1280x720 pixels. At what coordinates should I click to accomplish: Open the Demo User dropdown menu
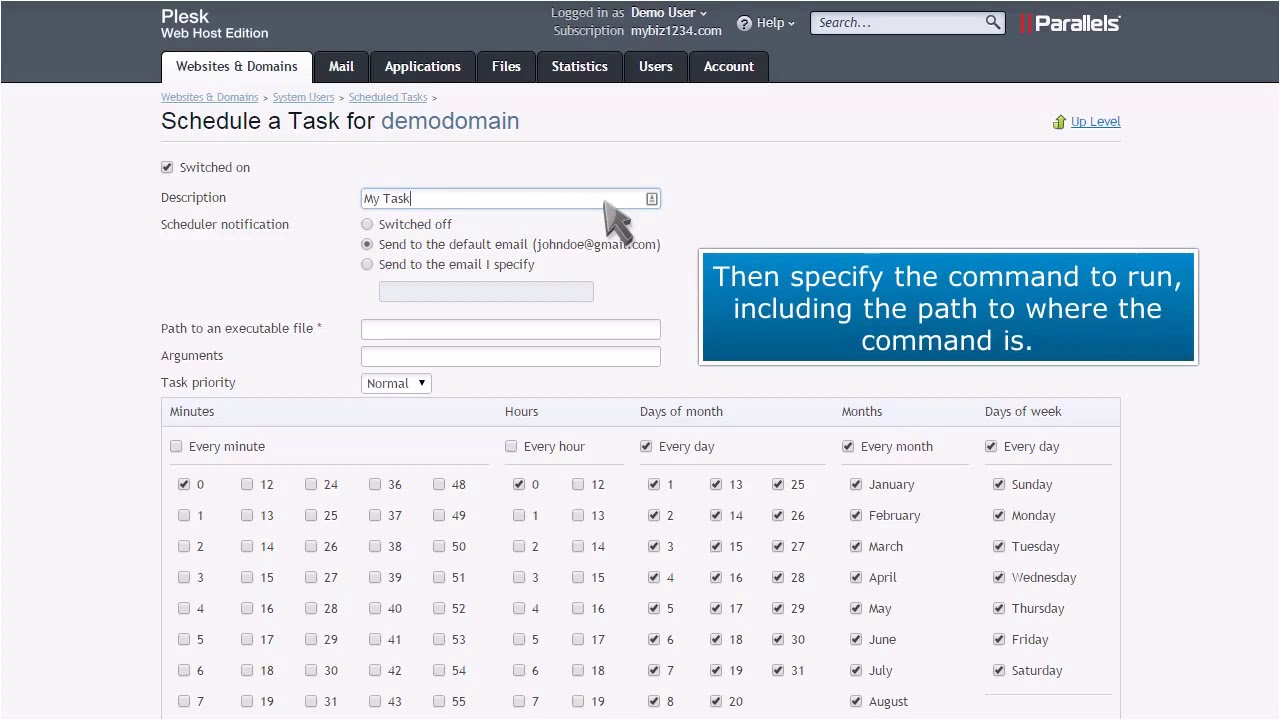coord(669,13)
